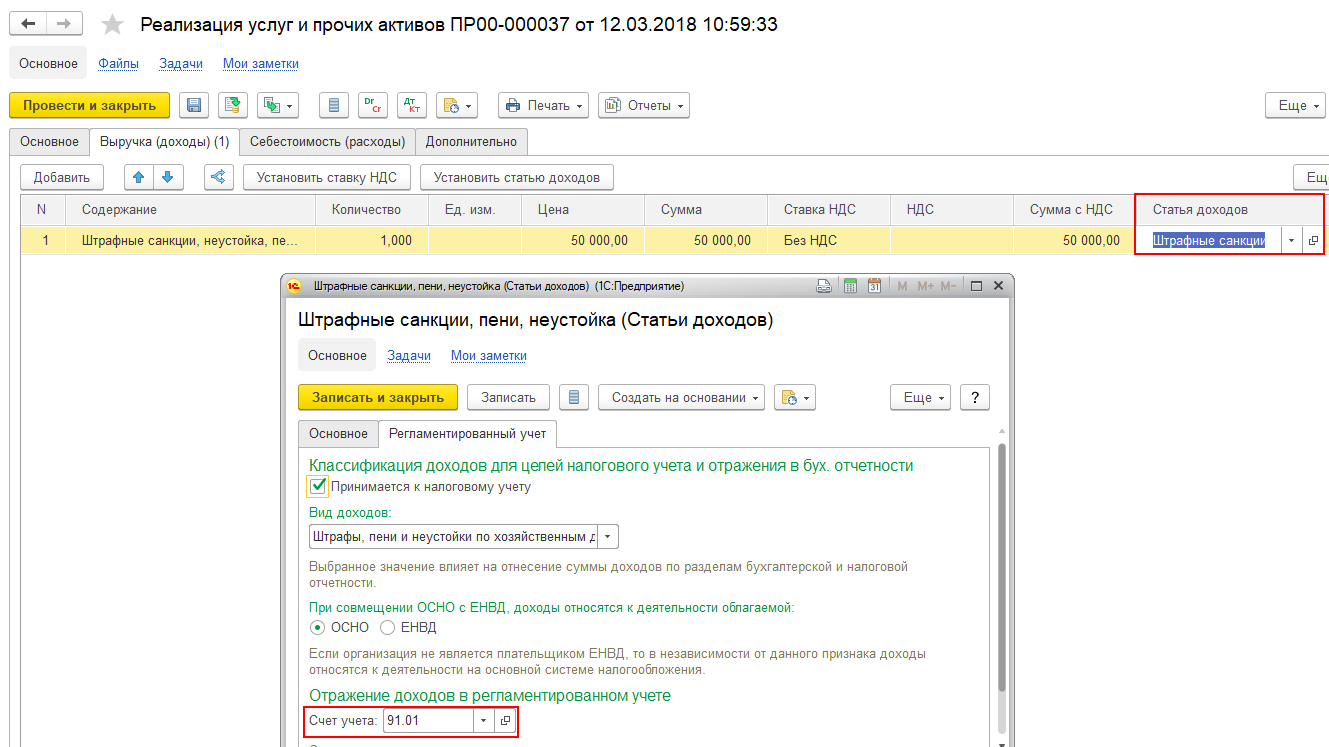Click Добавить to add a row
The image size is (1329, 747).
pos(62,177)
